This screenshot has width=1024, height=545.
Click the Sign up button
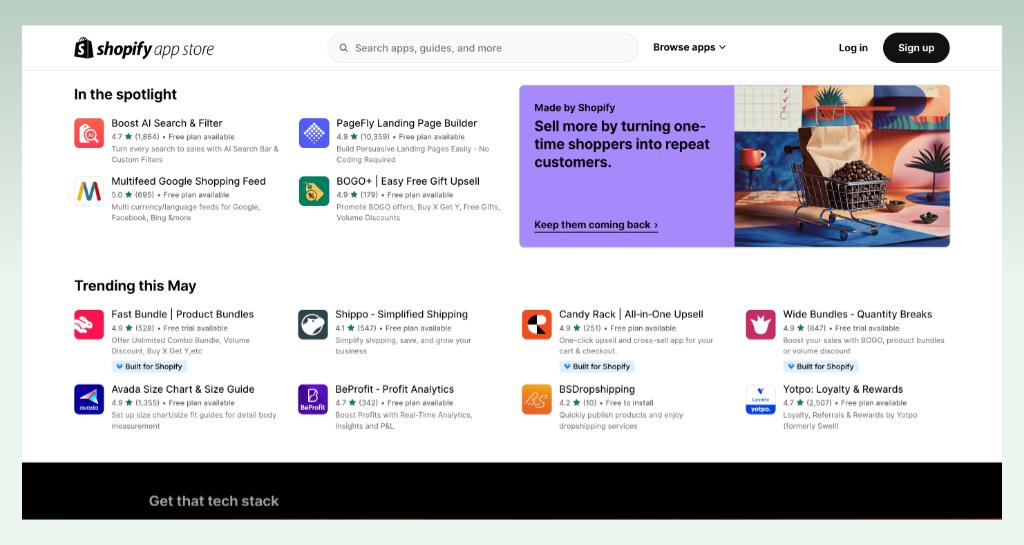(916, 48)
